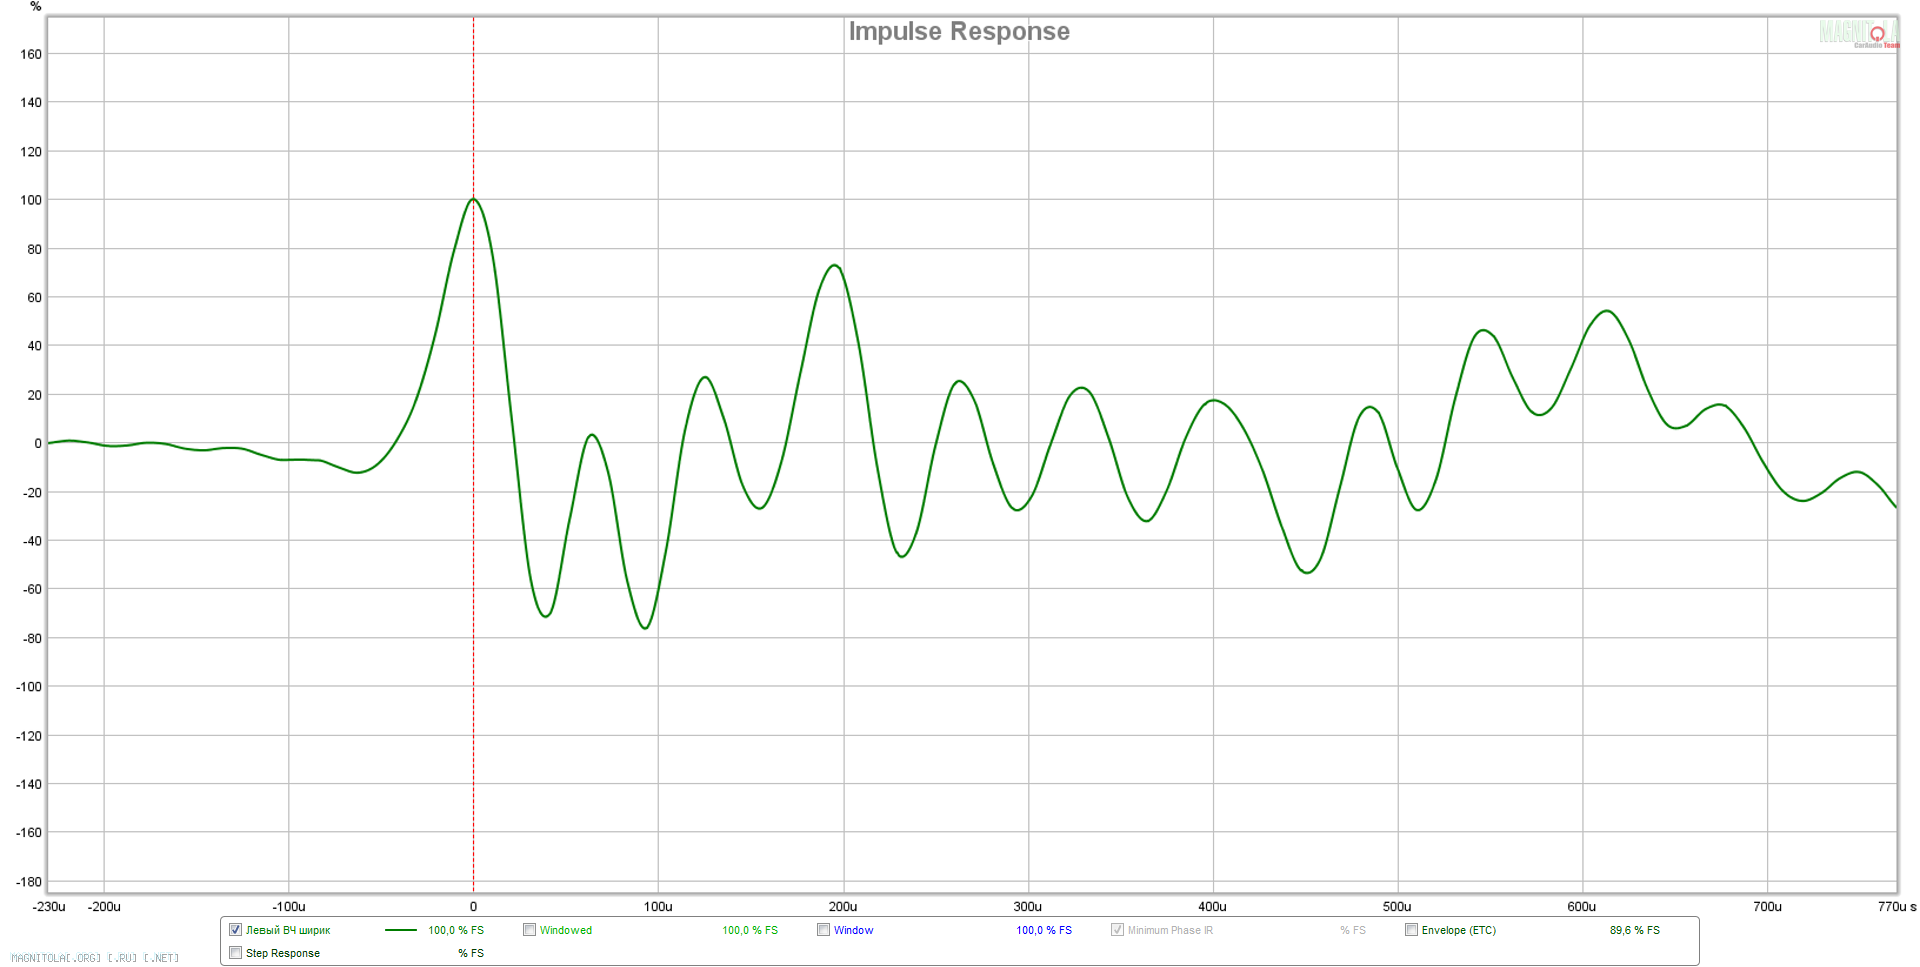Click the Step Response label
Image resolution: width=1920 pixels, height=967 pixels.
click(x=283, y=953)
